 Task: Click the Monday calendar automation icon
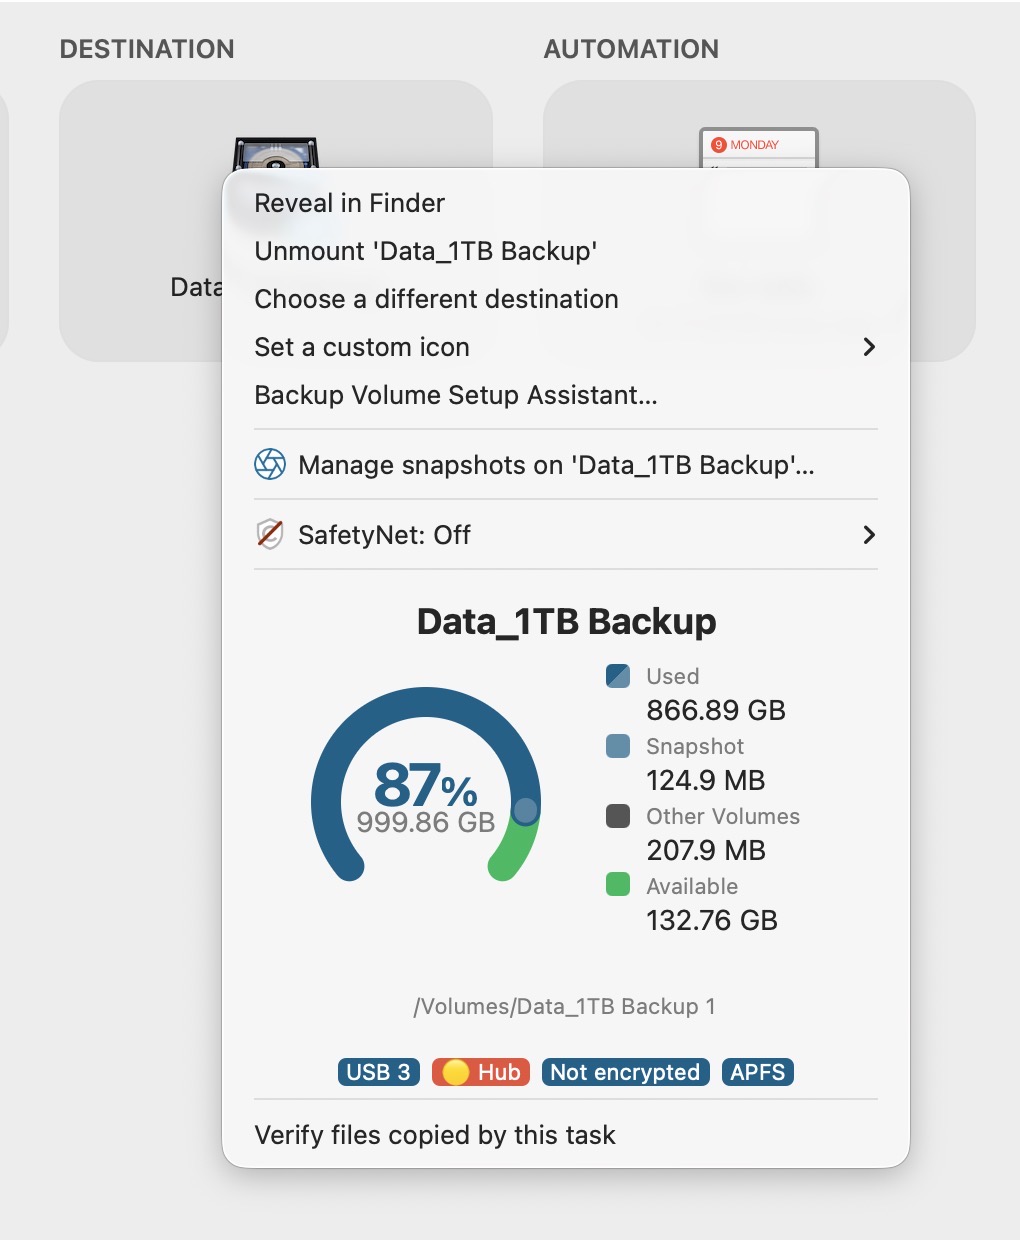click(x=759, y=148)
